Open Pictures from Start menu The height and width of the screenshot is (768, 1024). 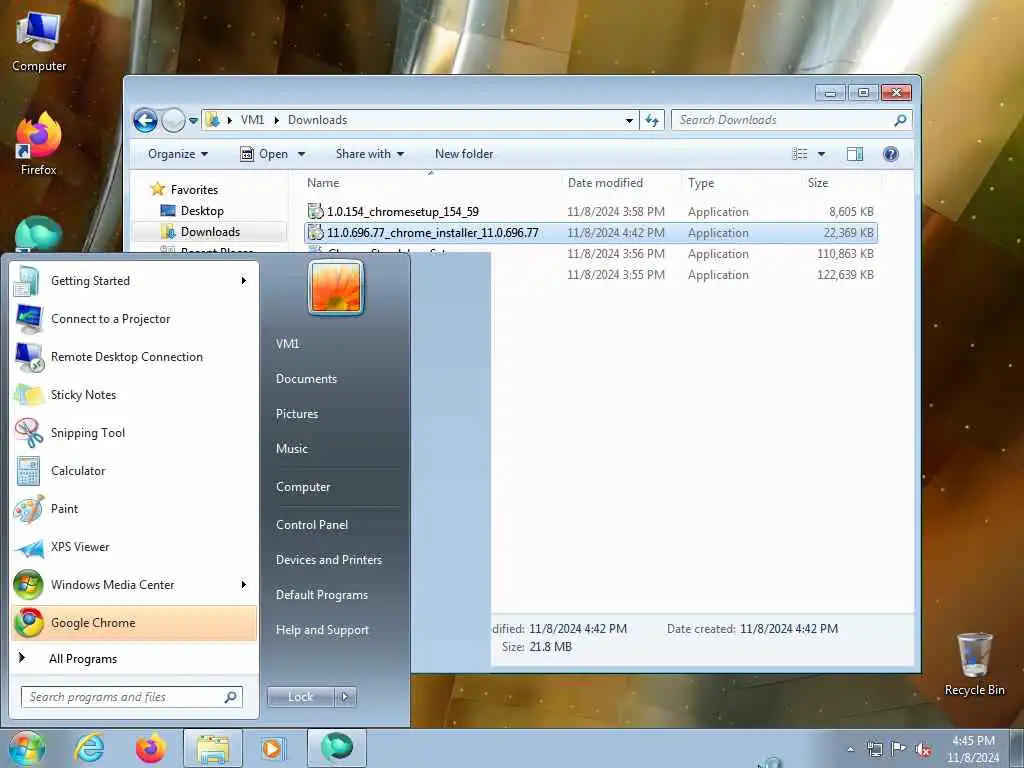tap(297, 414)
